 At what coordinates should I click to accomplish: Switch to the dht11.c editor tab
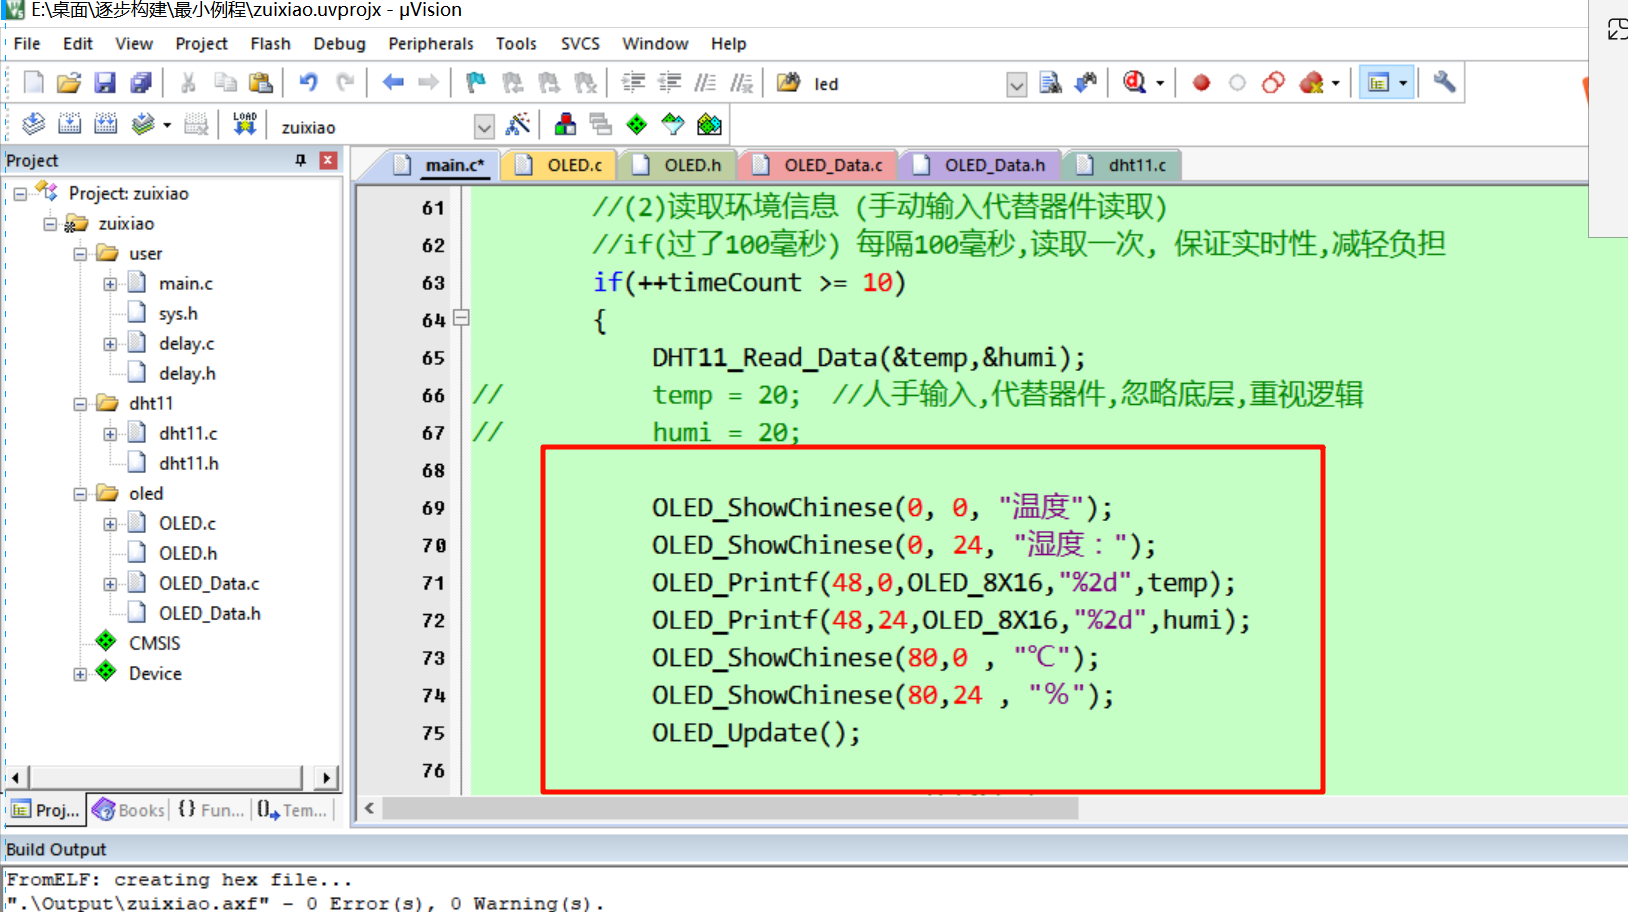(1123, 165)
